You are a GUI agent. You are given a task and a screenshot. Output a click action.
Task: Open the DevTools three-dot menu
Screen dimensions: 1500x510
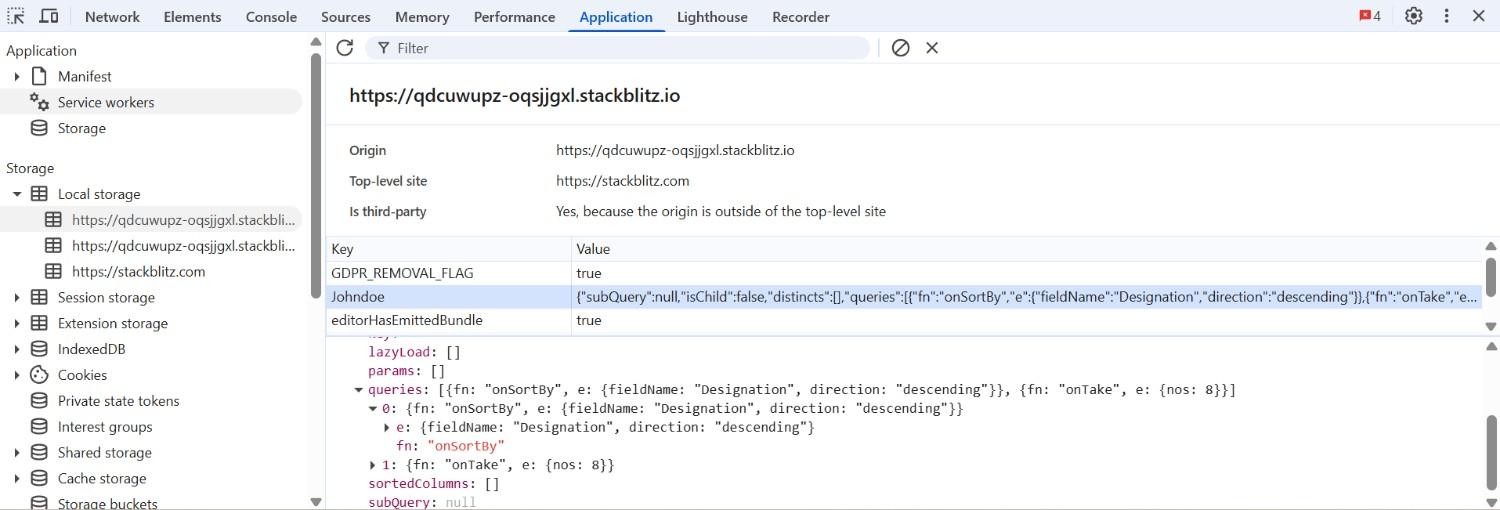pos(1446,16)
